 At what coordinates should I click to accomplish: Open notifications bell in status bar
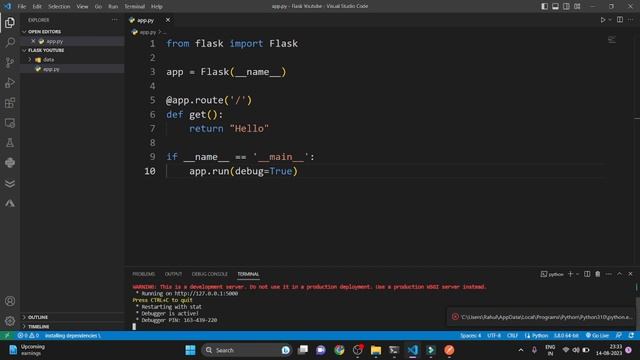point(631,336)
